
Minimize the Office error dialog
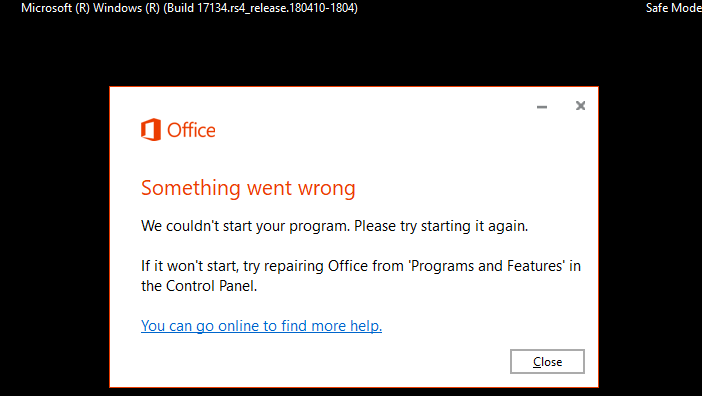tap(542, 106)
